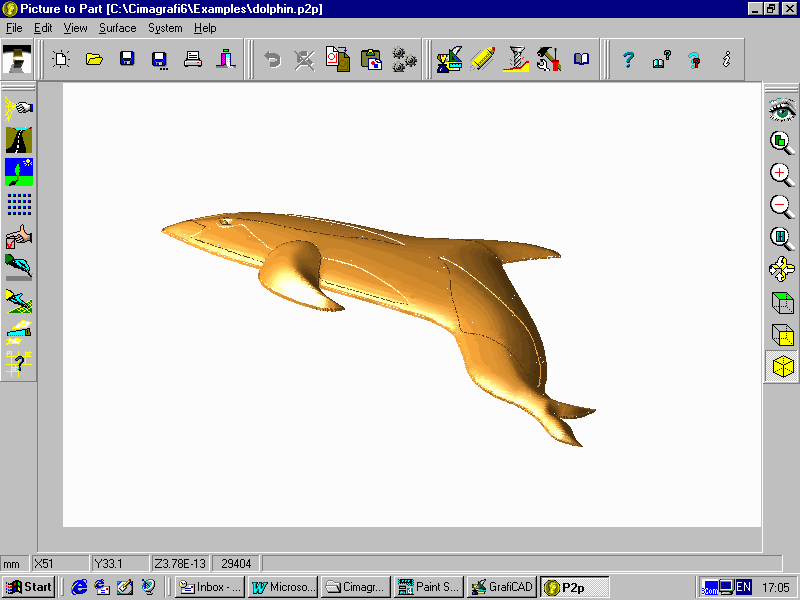Click the yellow crayon toolbar icon
The image size is (800, 600).
tap(483, 59)
